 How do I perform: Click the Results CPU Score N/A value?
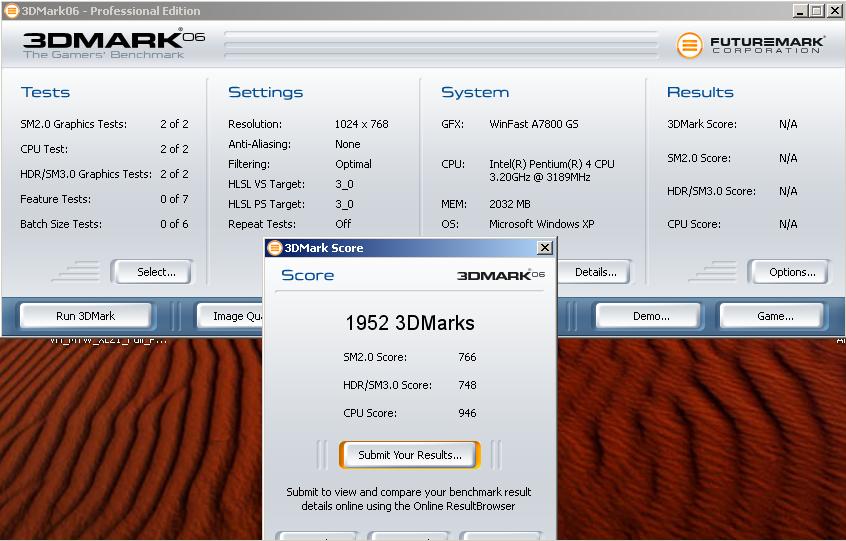click(x=788, y=224)
